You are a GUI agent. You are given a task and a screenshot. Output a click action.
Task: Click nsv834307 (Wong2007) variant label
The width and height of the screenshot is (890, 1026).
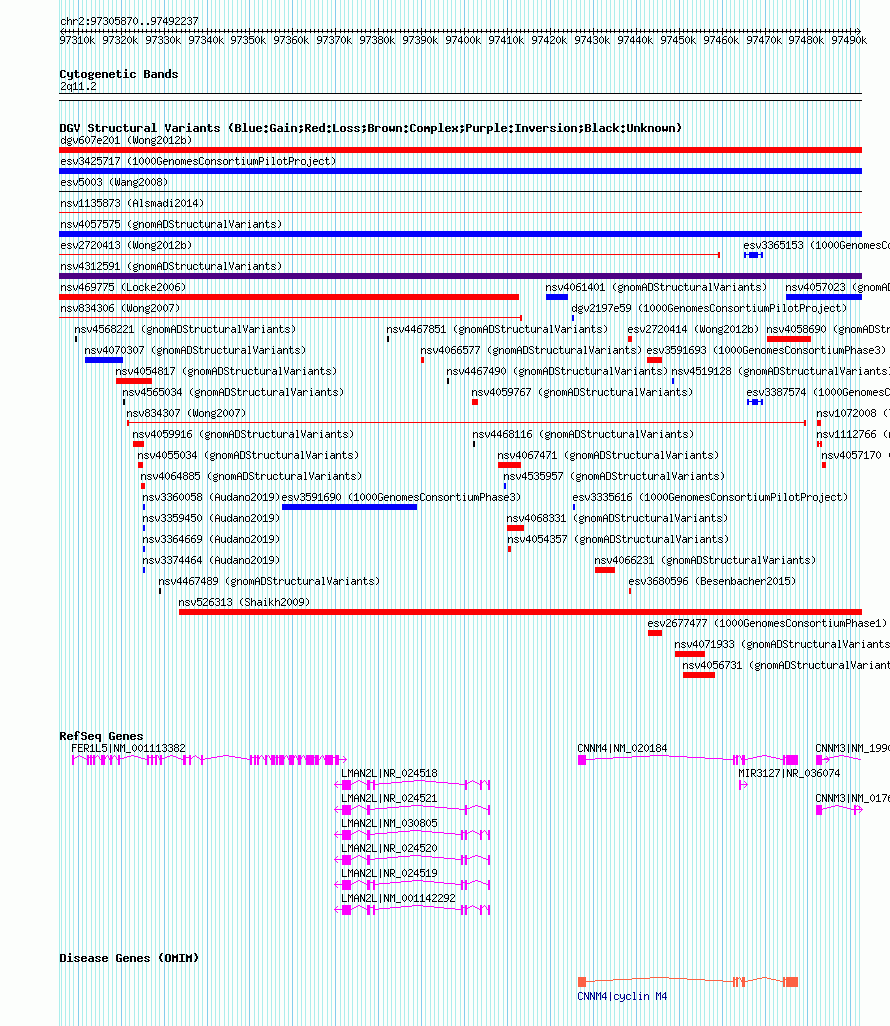click(x=186, y=412)
